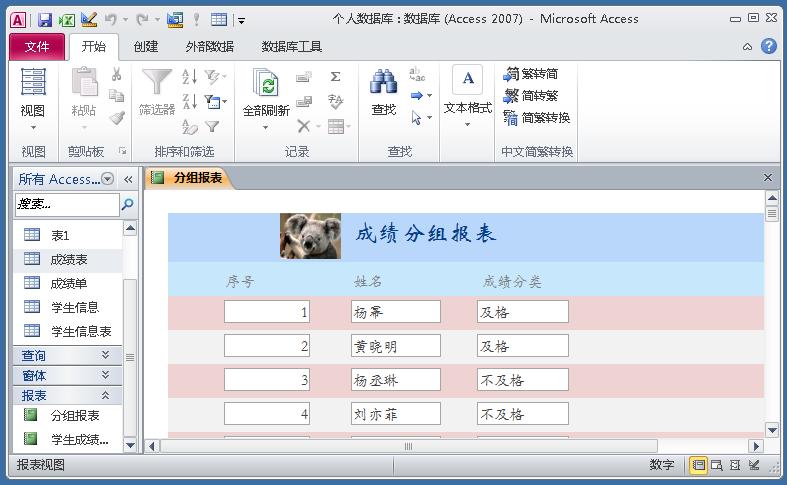This screenshot has height=485, width=787.
Task: Click the Delete record X icon
Action: coord(303,126)
